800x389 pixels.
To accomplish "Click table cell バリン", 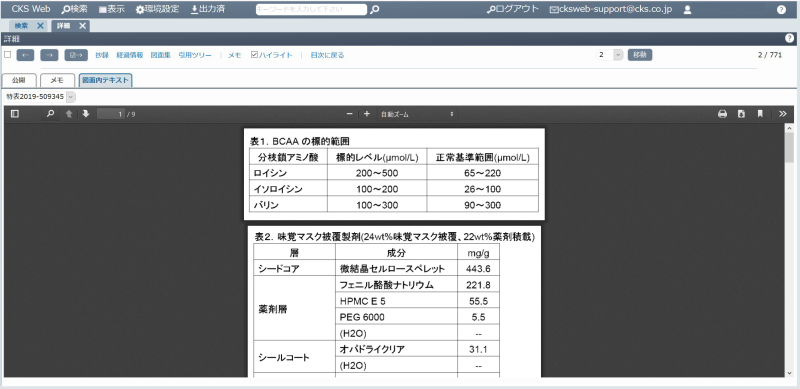I will click(288, 205).
